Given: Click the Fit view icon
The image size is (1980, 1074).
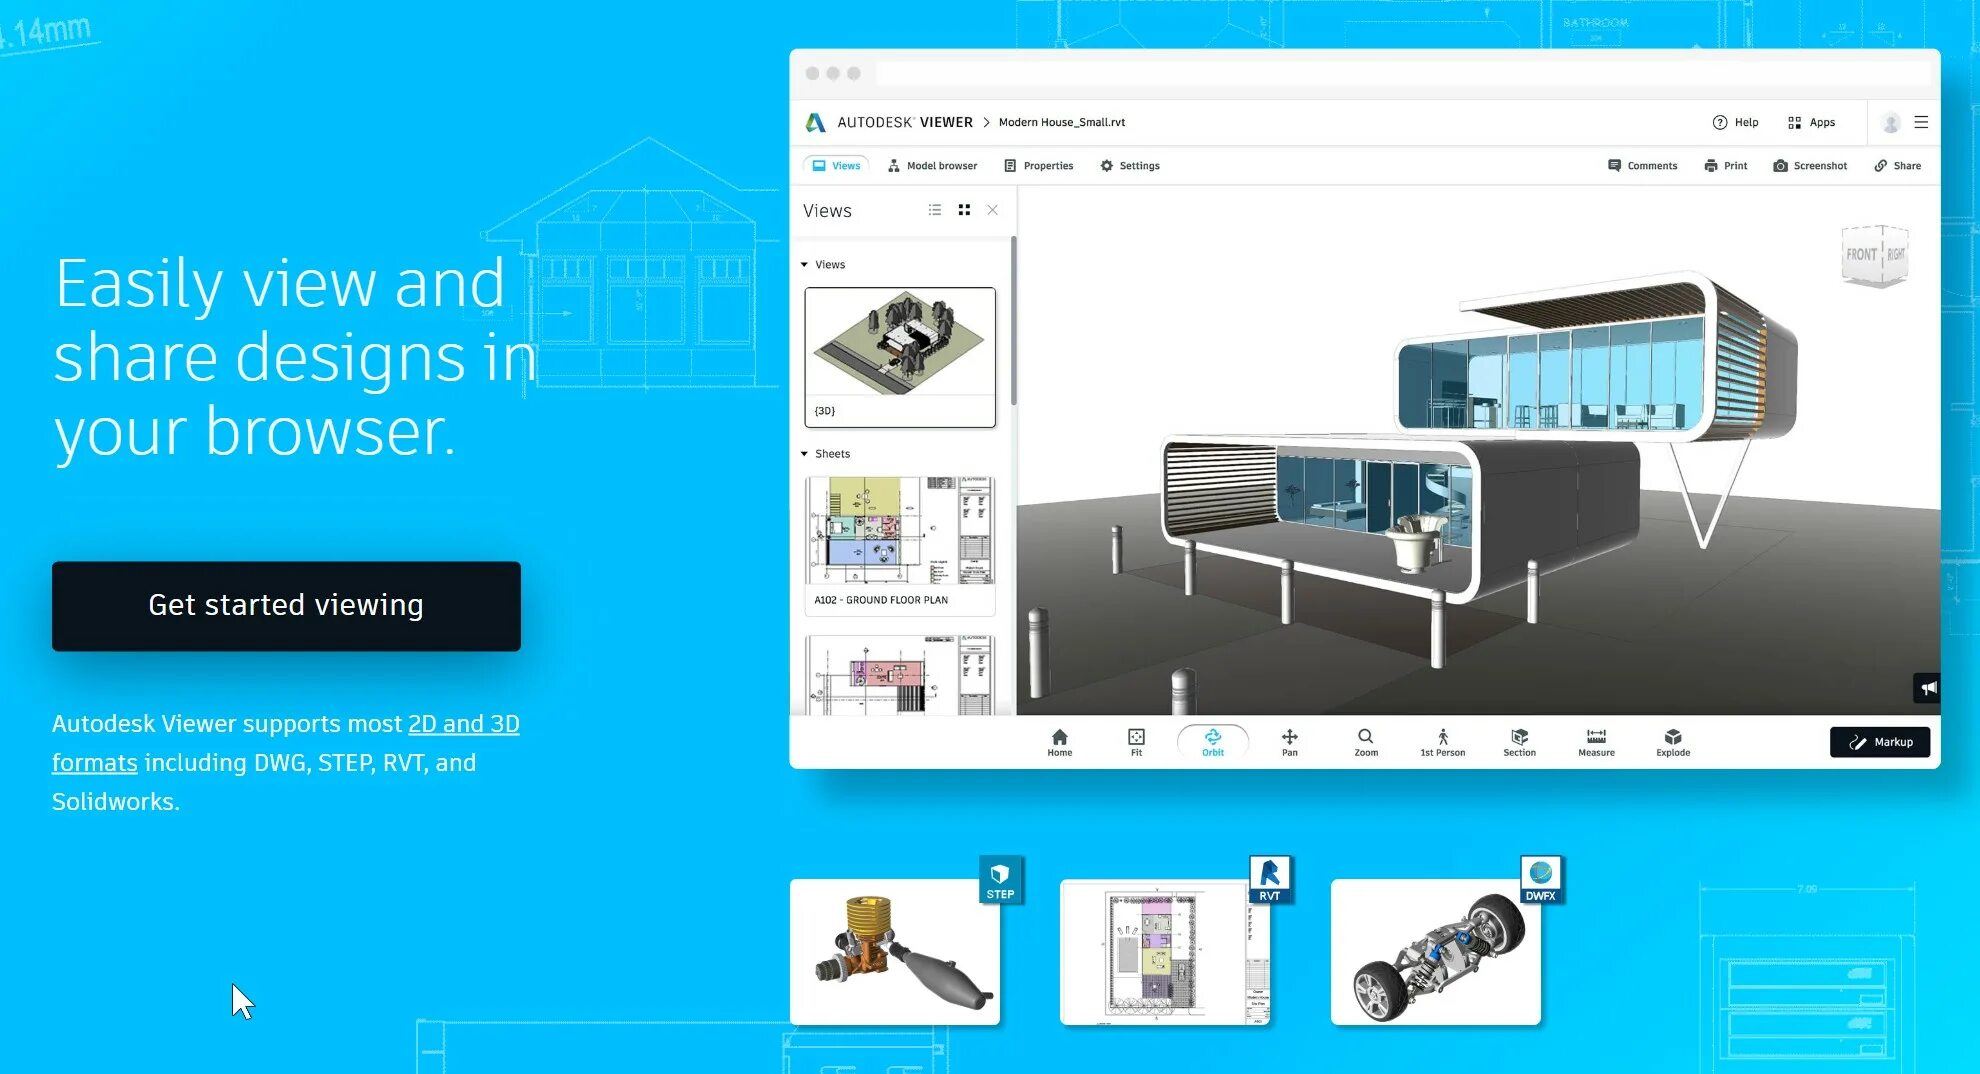Looking at the screenshot, I should click(x=1135, y=740).
